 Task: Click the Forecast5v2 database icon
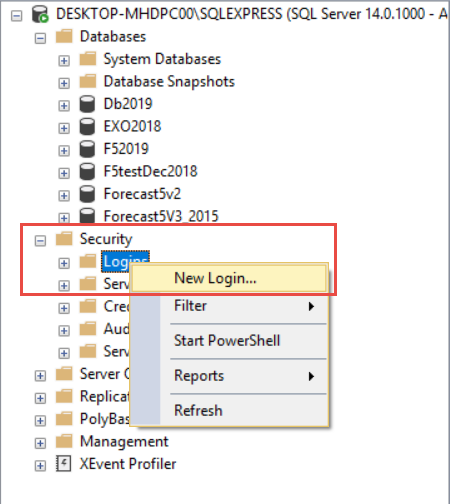click(x=87, y=194)
